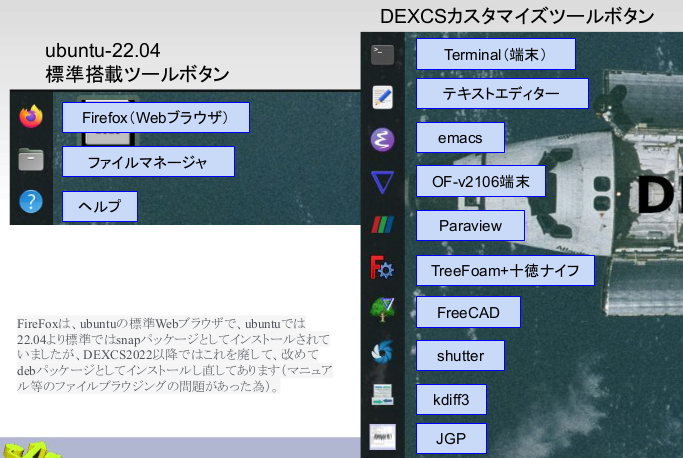Open the file manager folder icon

(31, 160)
